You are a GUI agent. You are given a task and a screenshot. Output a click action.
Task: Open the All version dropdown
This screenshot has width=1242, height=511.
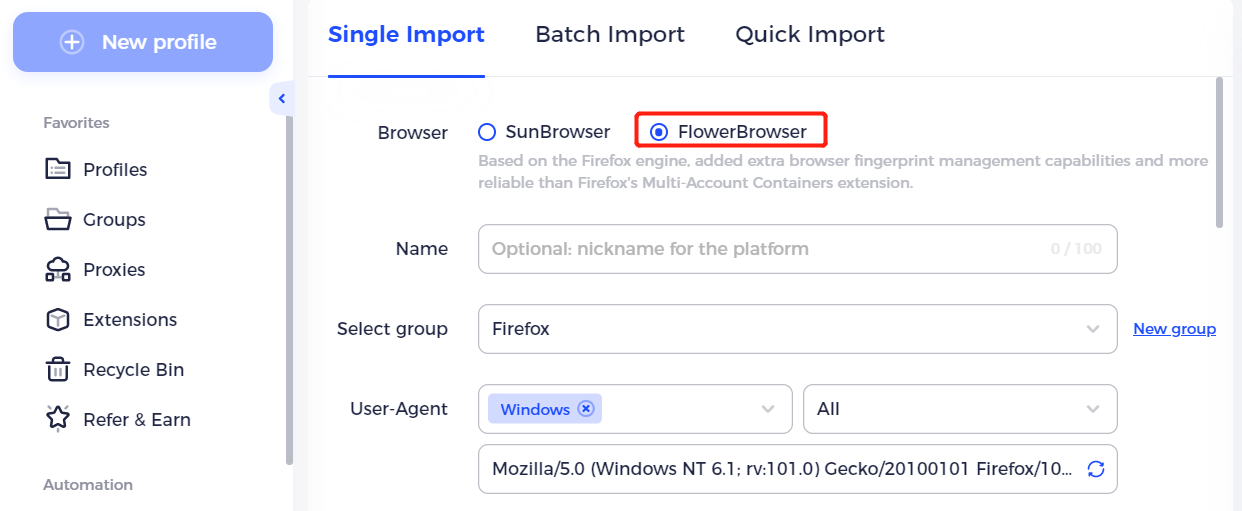tap(960, 409)
